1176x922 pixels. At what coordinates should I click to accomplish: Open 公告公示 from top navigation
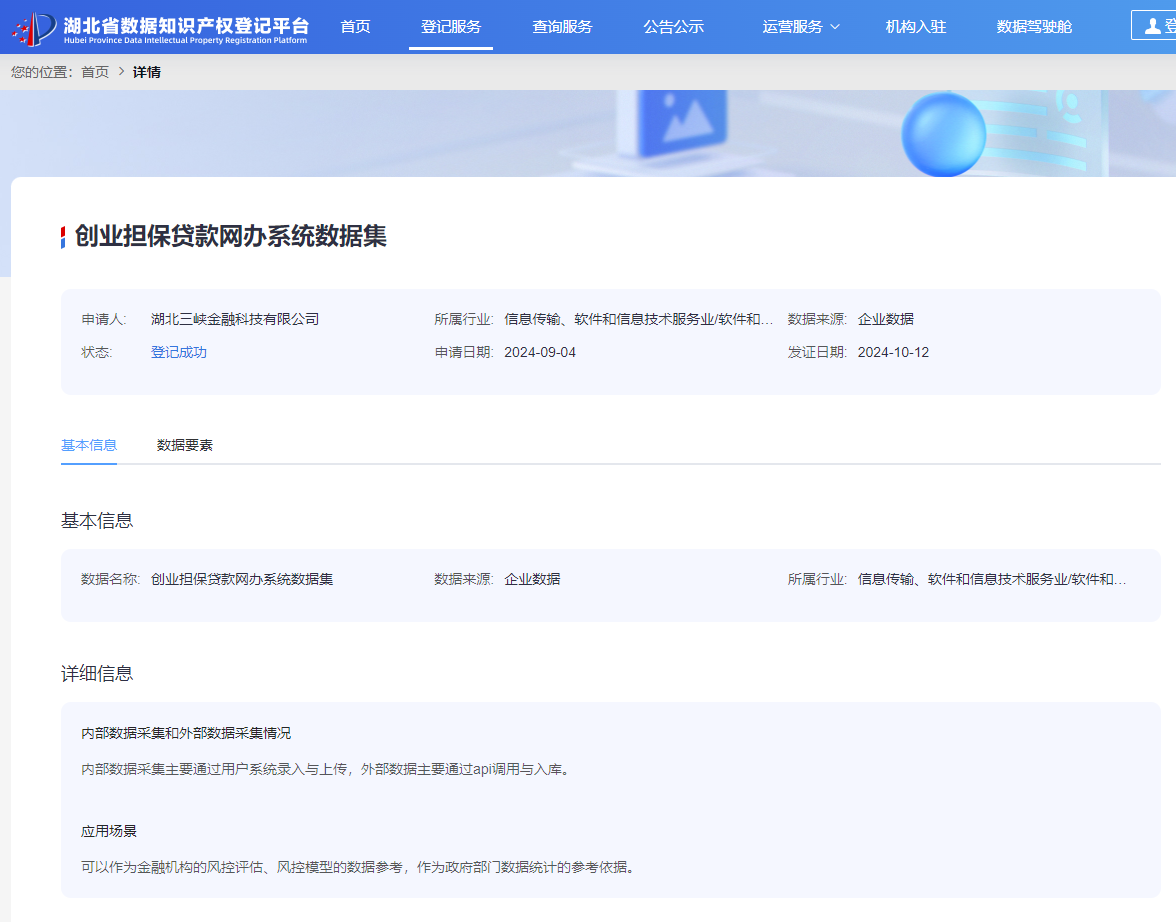click(x=673, y=27)
